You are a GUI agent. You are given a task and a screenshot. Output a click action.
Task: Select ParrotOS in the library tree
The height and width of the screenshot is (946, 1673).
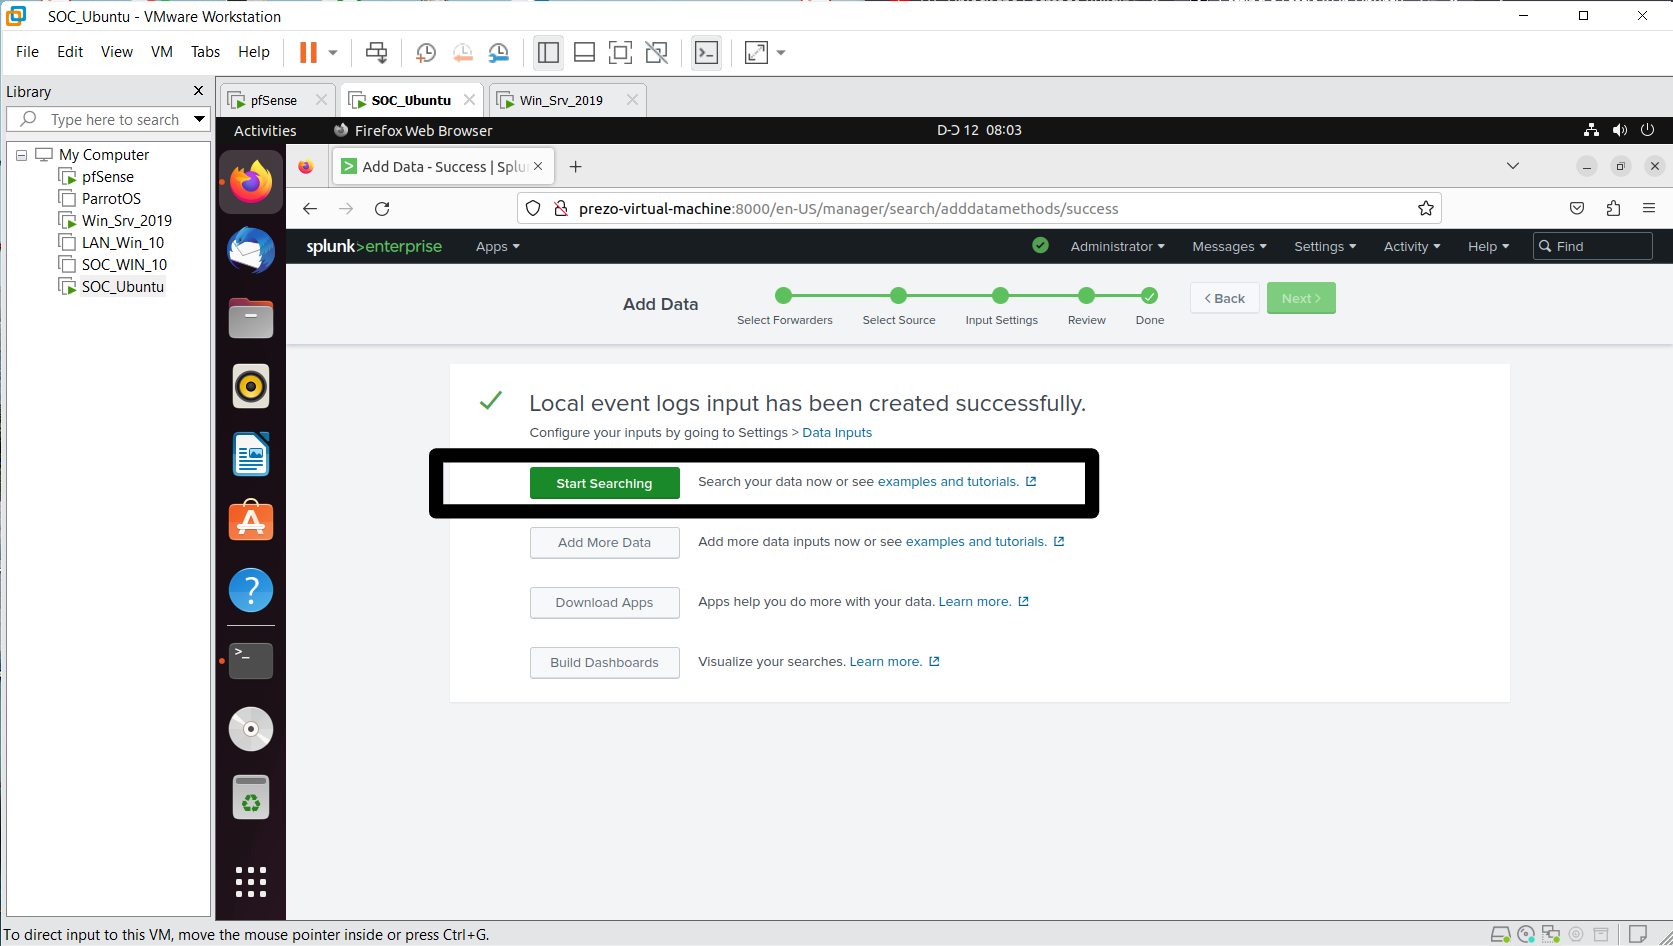[x=111, y=199]
